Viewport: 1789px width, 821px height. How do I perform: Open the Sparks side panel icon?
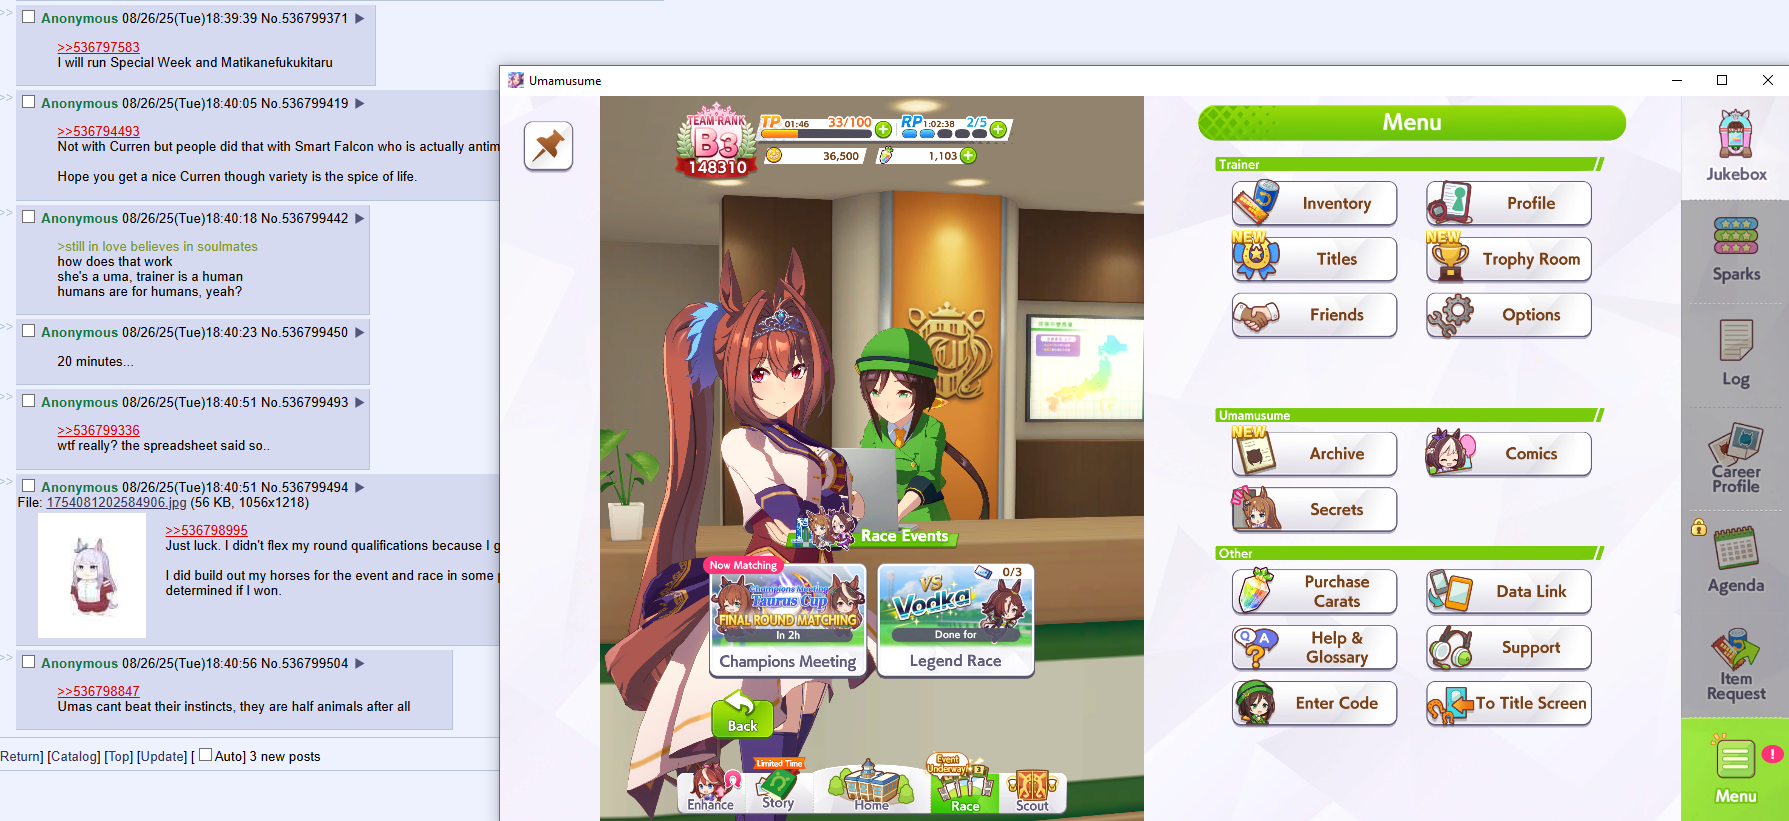1736,250
